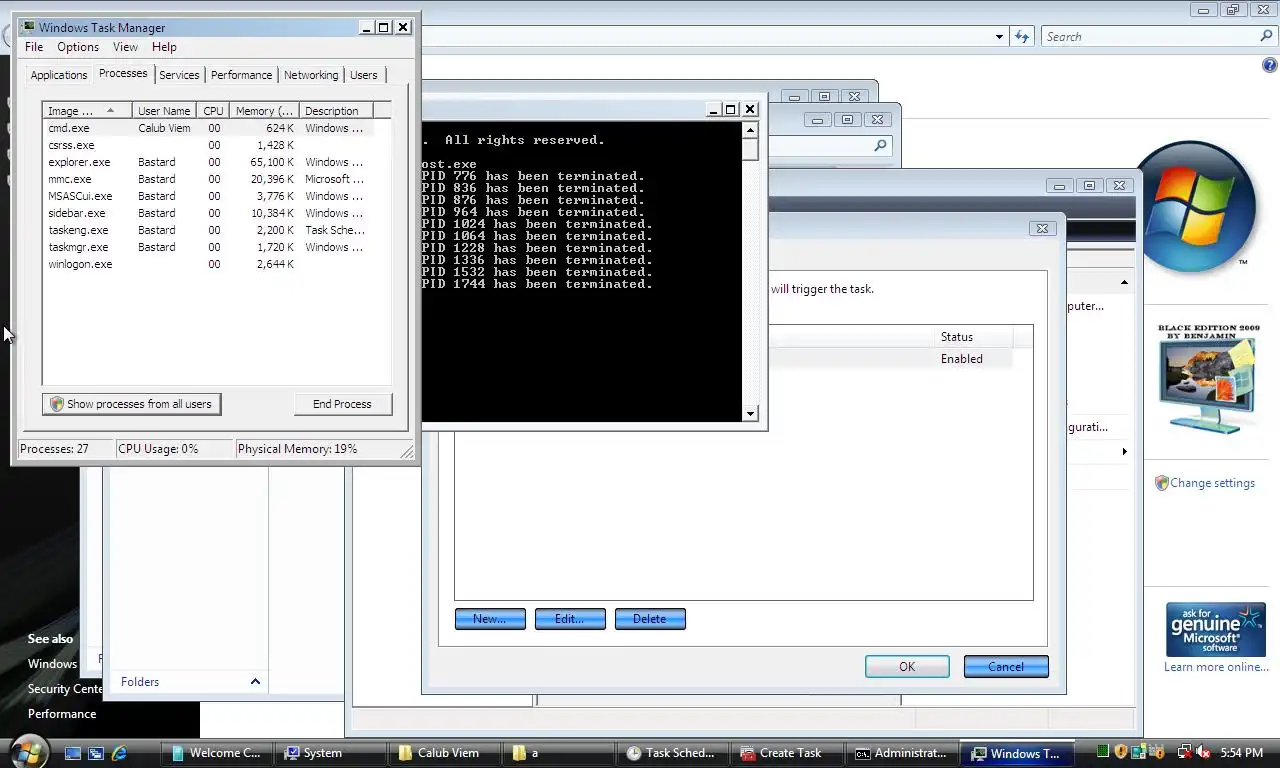Select the sidebar.exe process row
The height and width of the screenshot is (768, 1280).
[208, 213]
